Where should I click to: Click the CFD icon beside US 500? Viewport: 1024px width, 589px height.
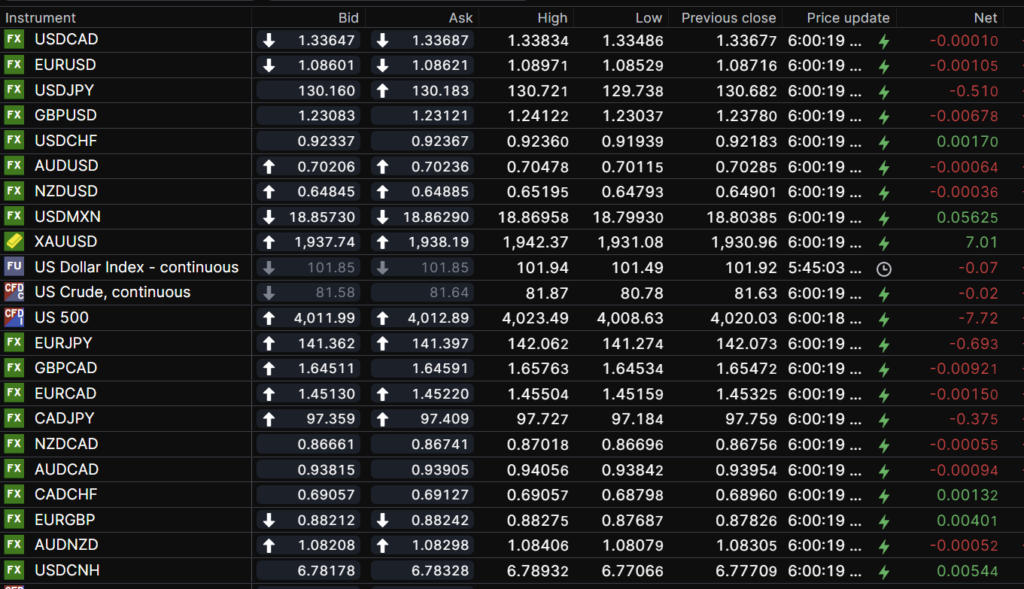click(x=14, y=318)
